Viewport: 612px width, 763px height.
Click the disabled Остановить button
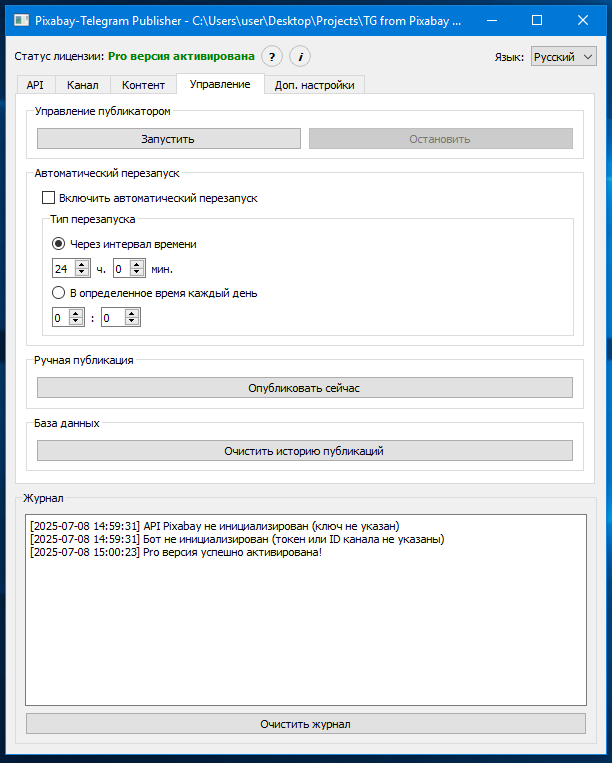coord(440,139)
